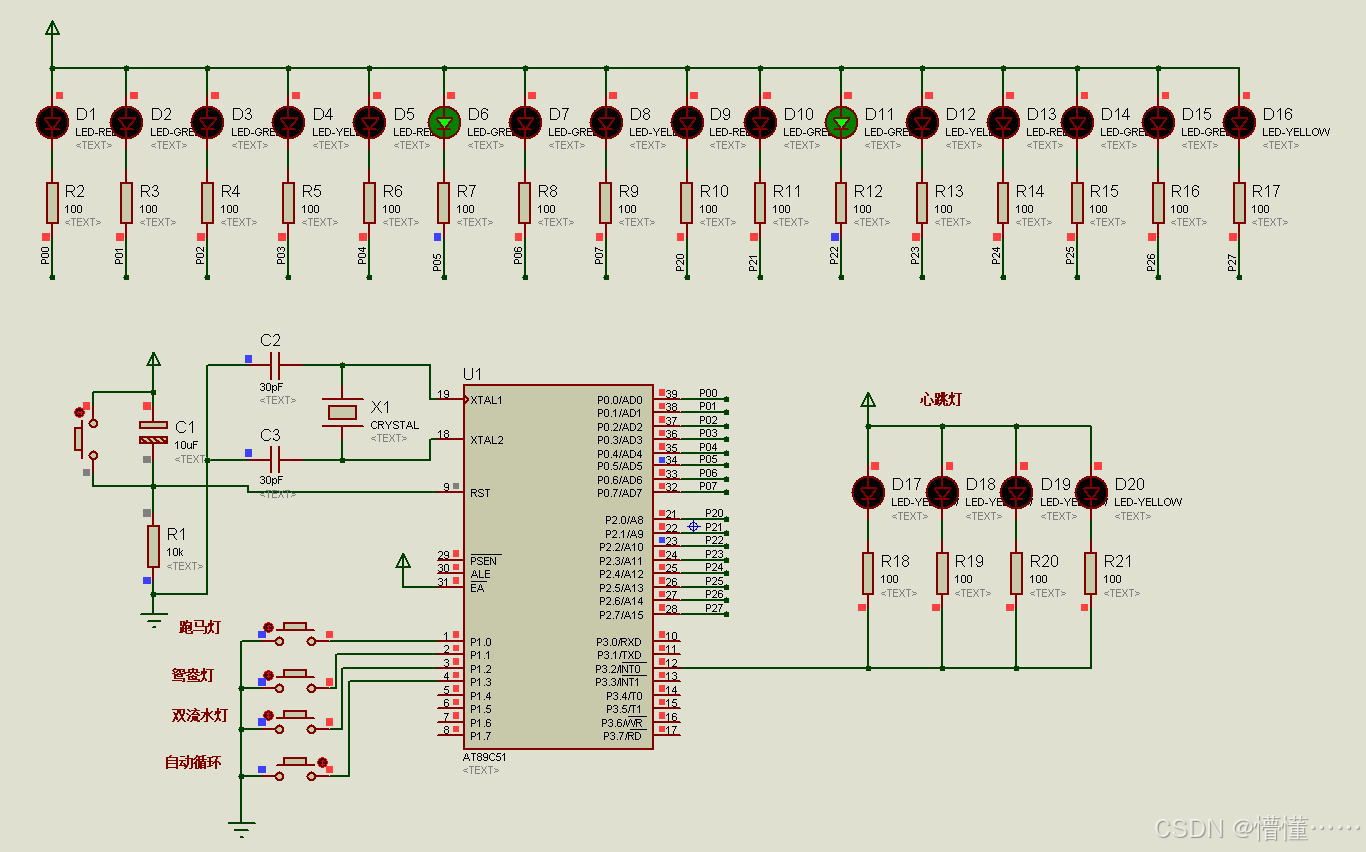Image resolution: width=1366 pixels, height=852 pixels.
Task: Click resistor symbol R17
Action: tap(1239, 202)
